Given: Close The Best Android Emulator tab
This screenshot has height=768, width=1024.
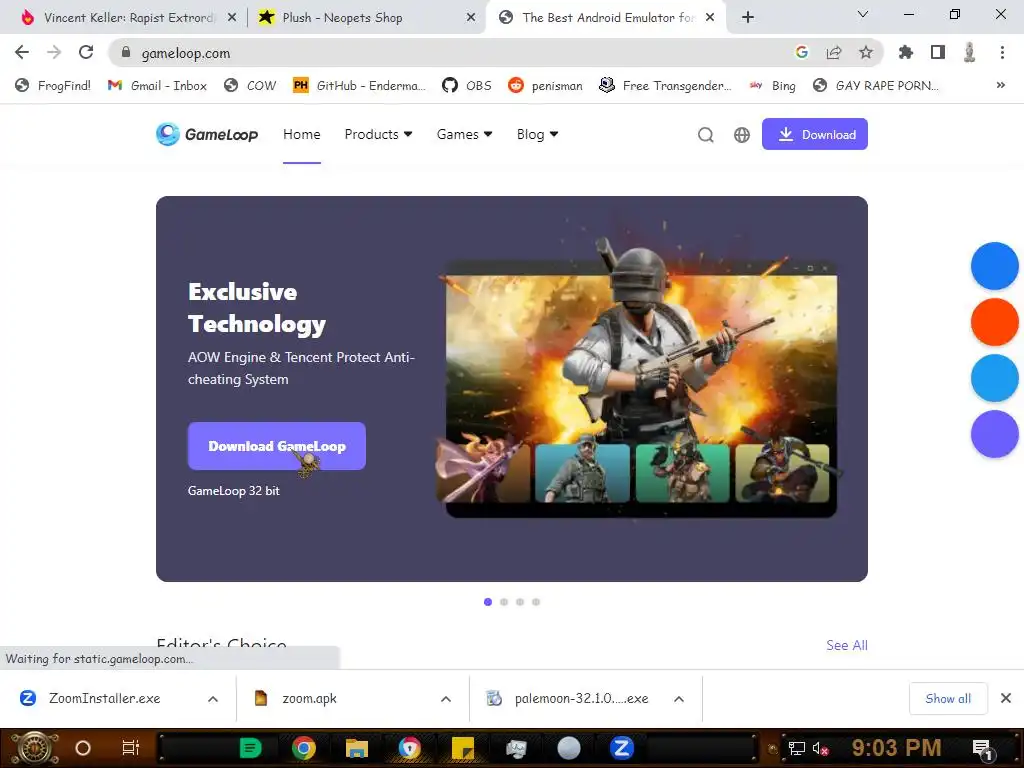Looking at the screenshot, I should 710,18.
